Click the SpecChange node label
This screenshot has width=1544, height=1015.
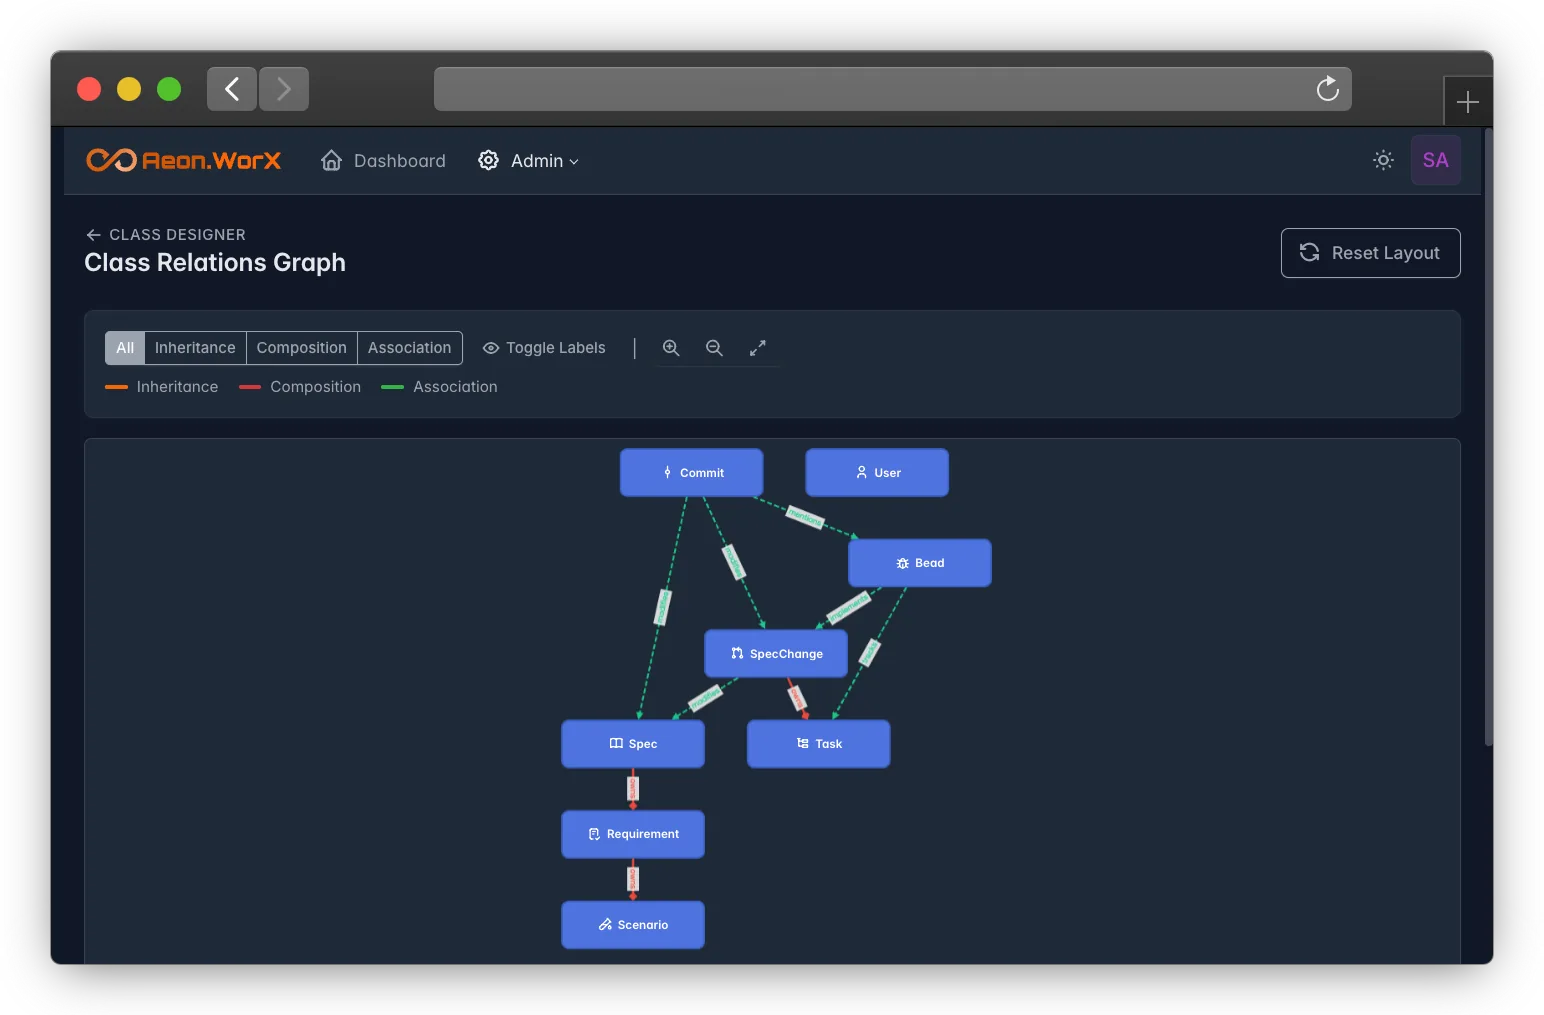click(x=786, y=654)
